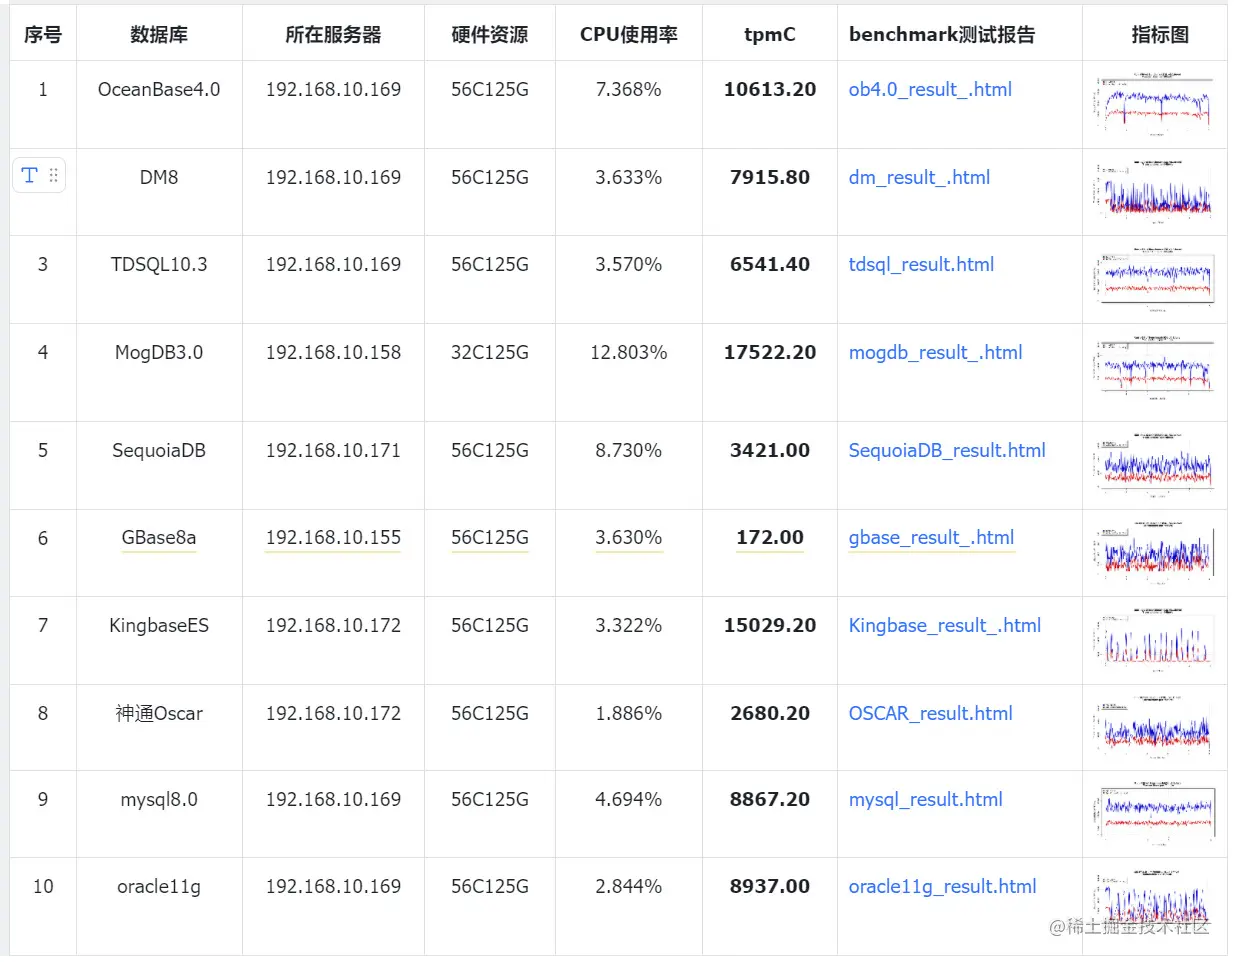The image size is (1235, 962).
Task: Open the oracle11g_result.html report link
Action: 942,886
